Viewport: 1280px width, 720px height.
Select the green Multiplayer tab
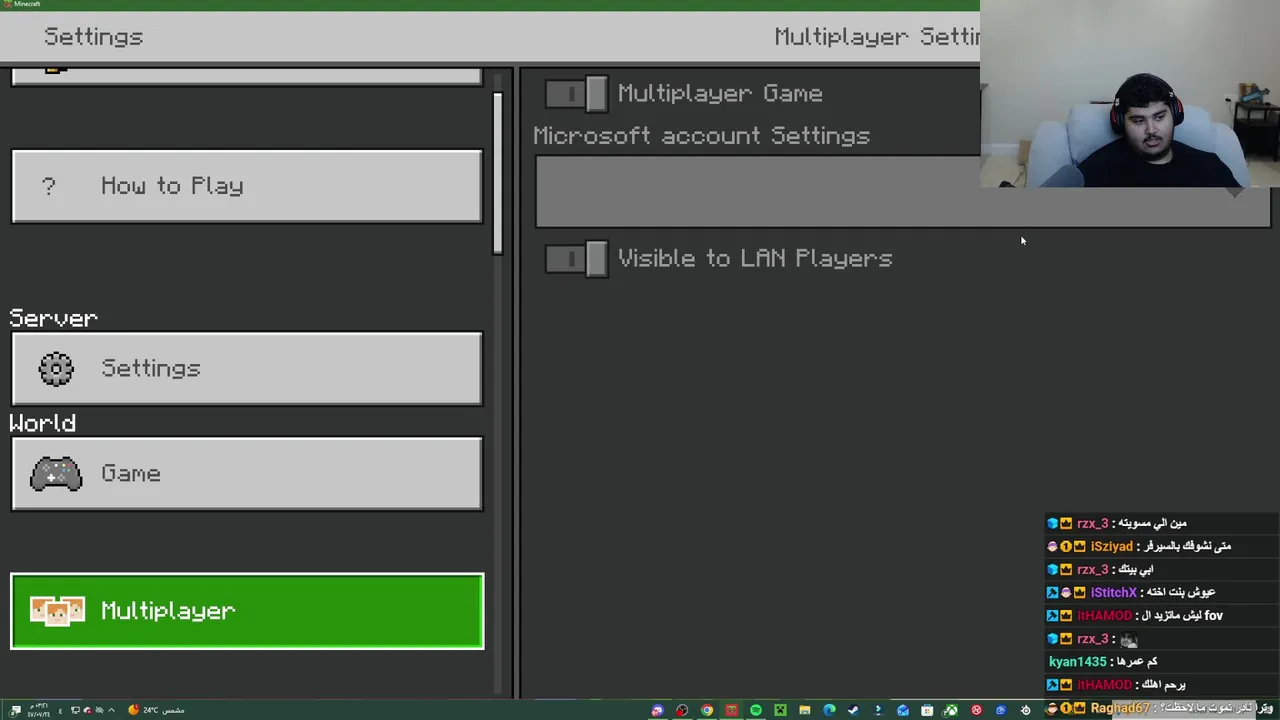point(247,611)
